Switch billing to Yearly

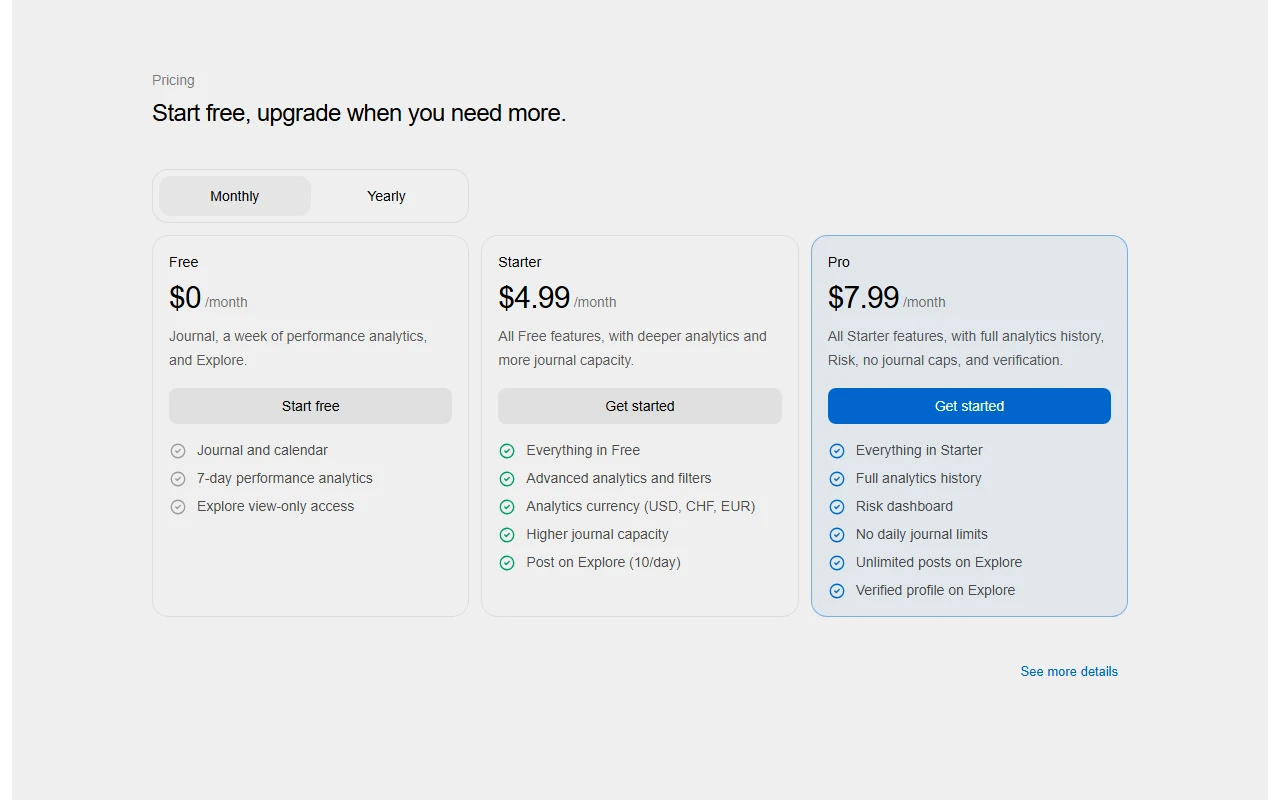click(386, 196)
